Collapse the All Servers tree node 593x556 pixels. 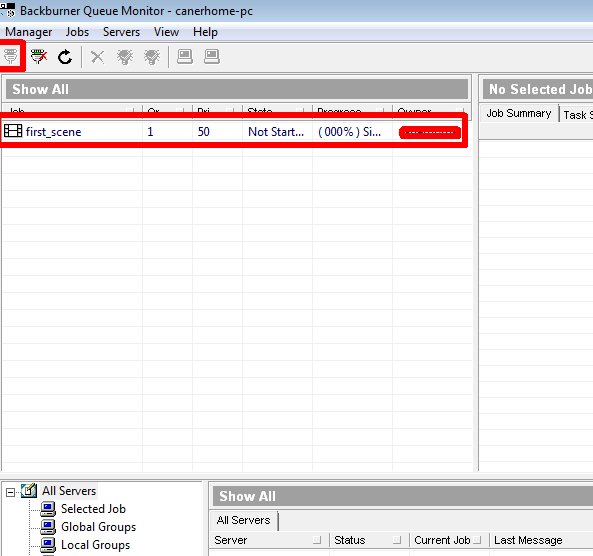click(11, 492)
